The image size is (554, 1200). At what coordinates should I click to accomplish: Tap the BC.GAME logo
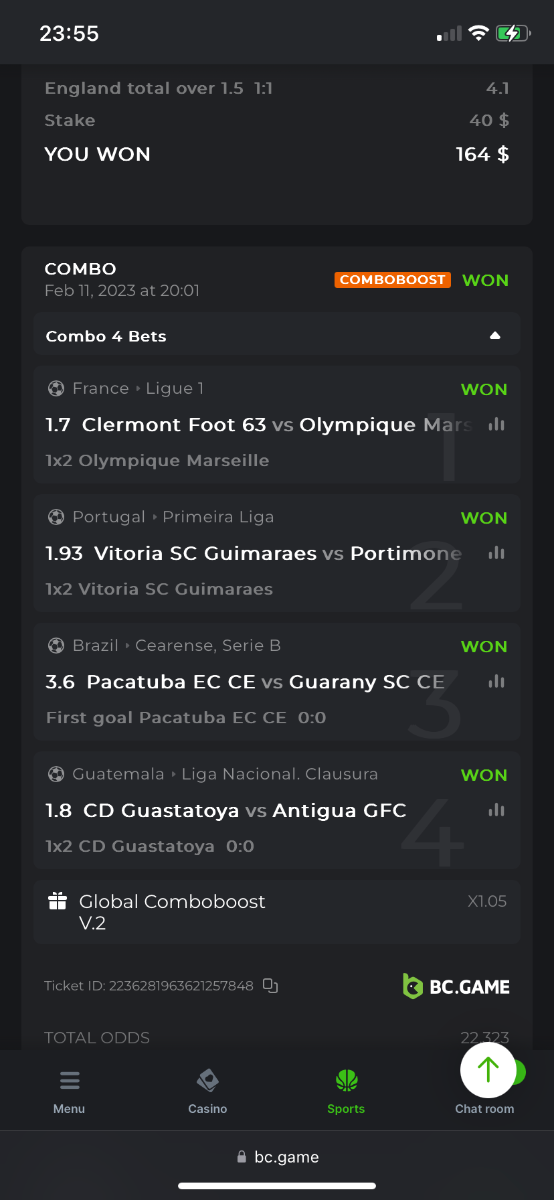[456, 986]
